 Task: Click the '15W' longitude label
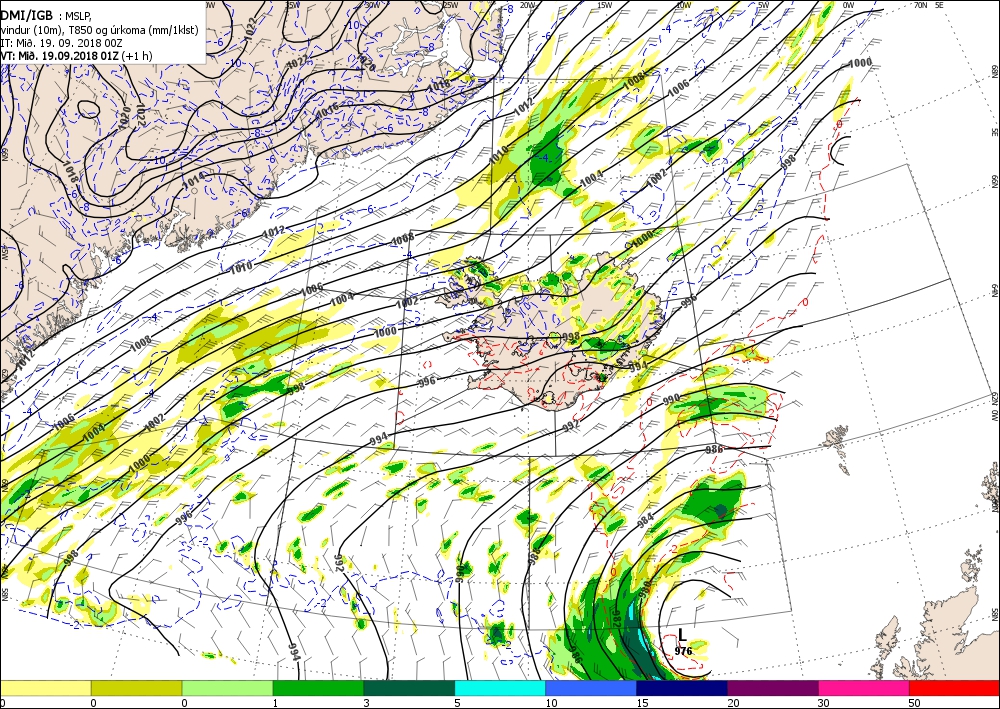[x=605, y=5]
